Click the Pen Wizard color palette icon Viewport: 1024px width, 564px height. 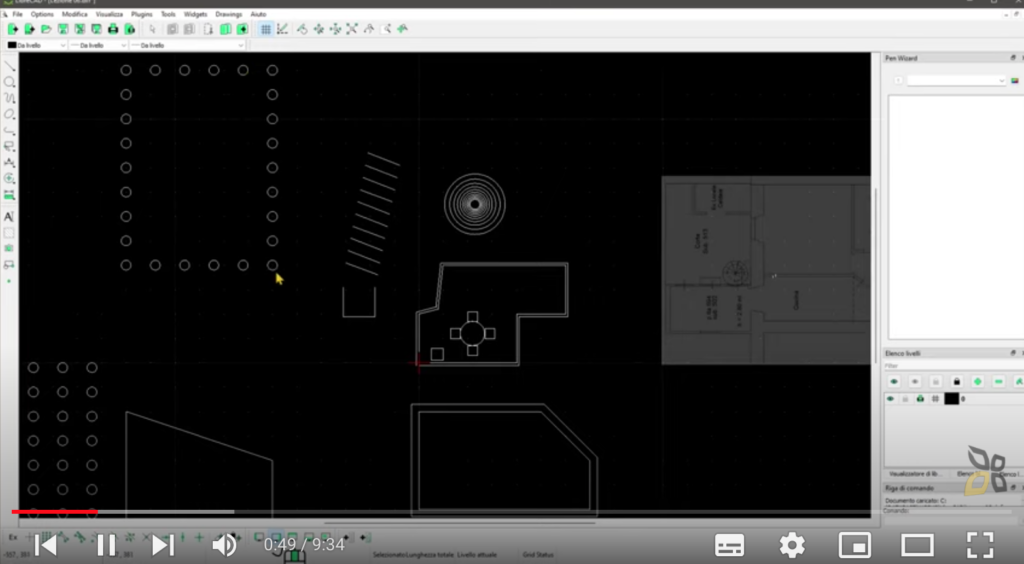pyautogui.click(x=1015, y=80)
